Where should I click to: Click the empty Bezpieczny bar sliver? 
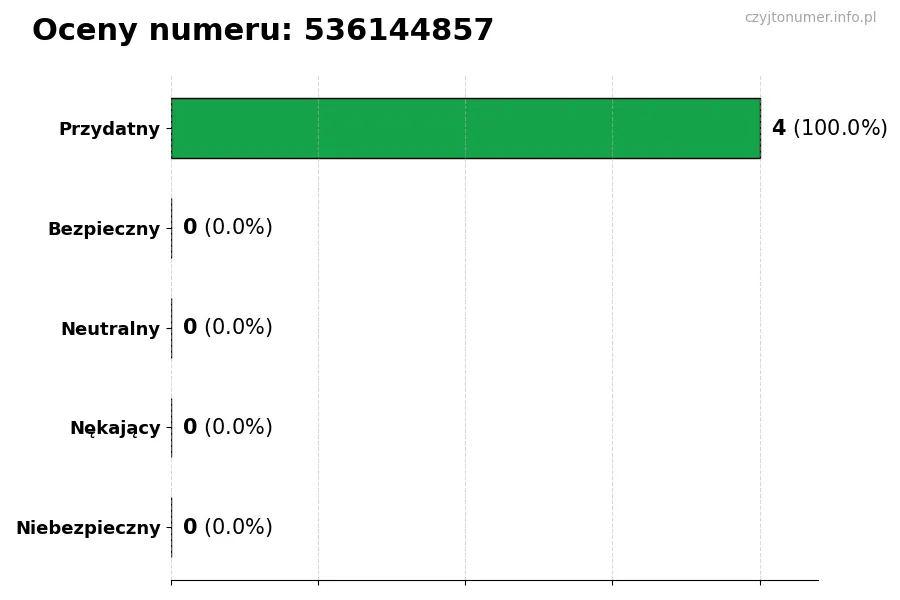(172, 228)
